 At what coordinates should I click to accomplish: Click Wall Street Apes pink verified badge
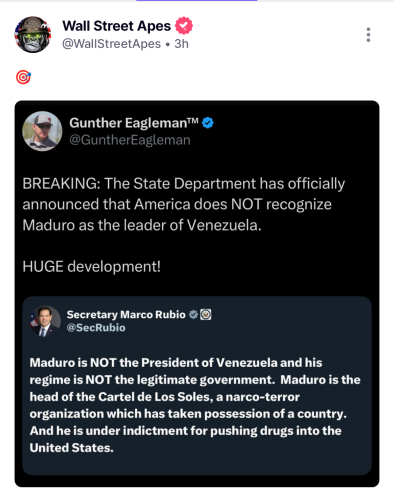(x=184, y=26)
